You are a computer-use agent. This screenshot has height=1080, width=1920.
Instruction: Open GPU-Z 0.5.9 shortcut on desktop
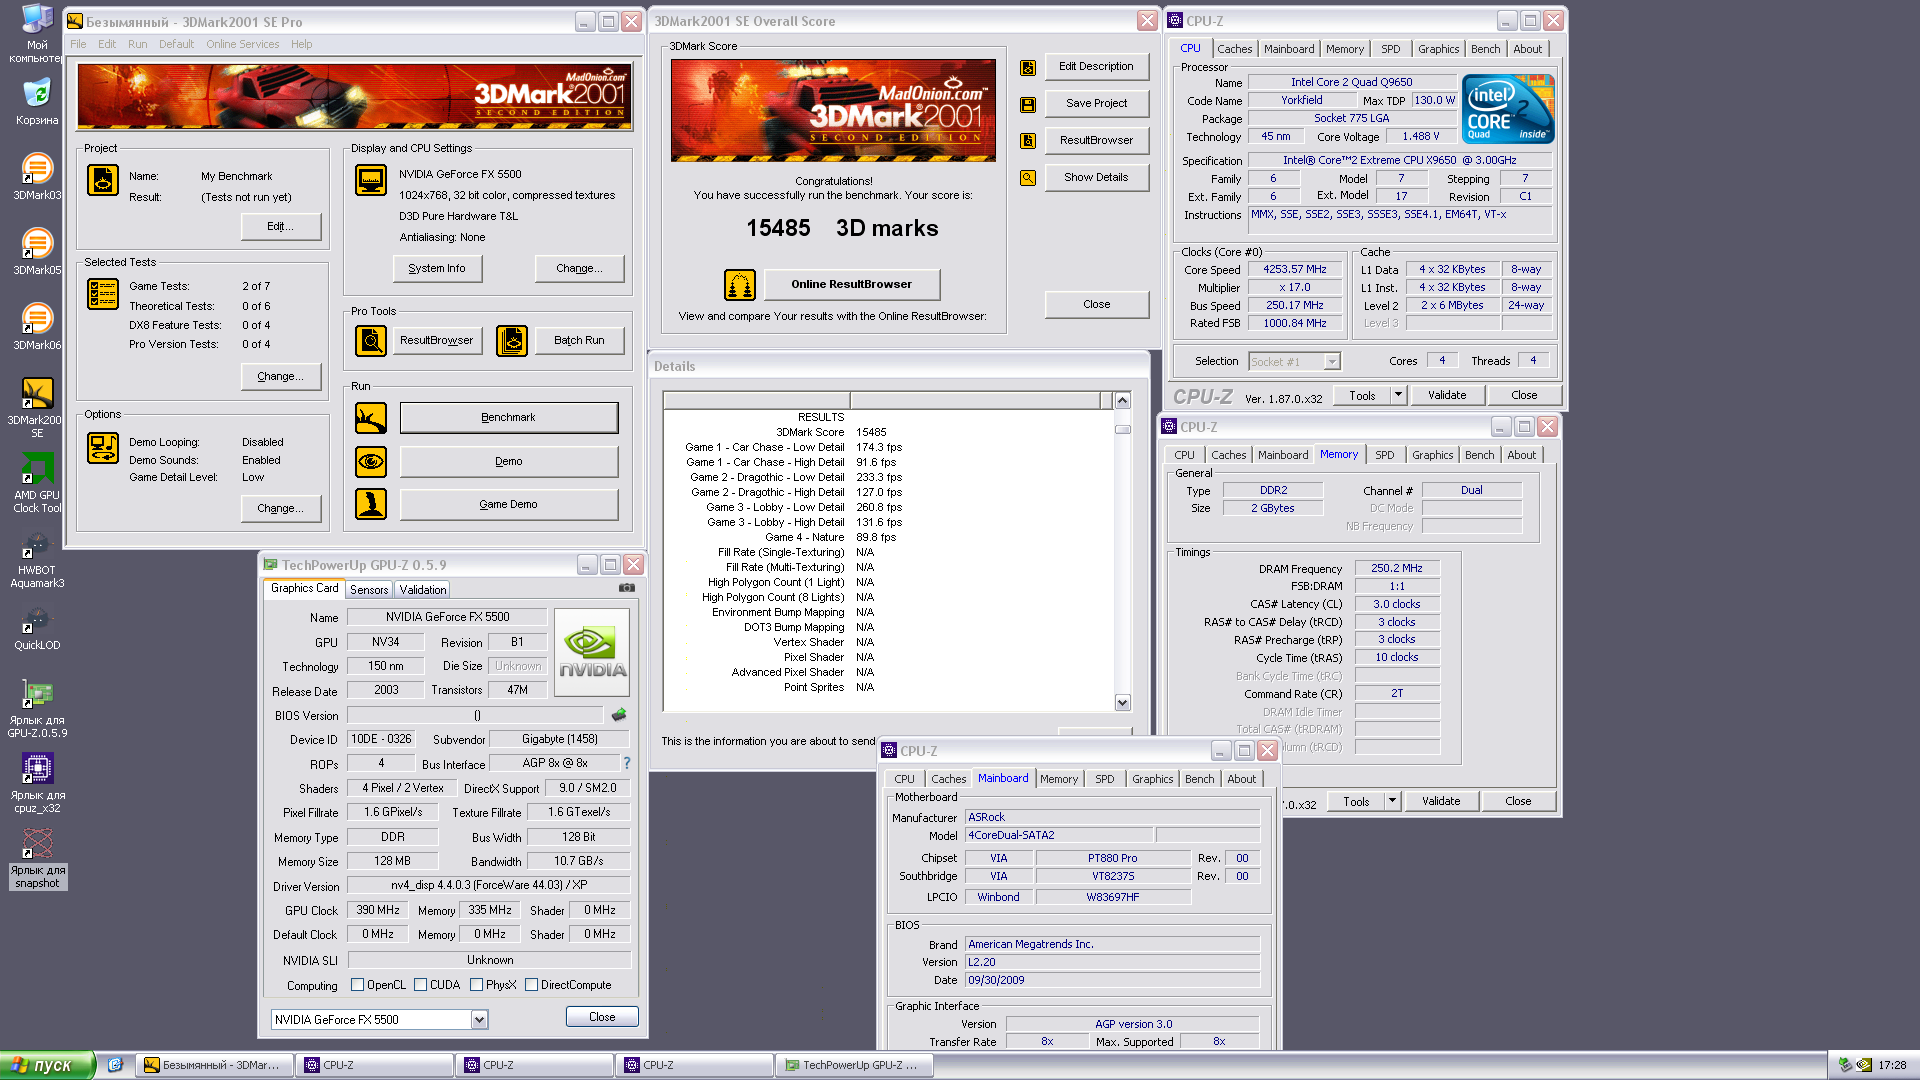tap(37, 708)
